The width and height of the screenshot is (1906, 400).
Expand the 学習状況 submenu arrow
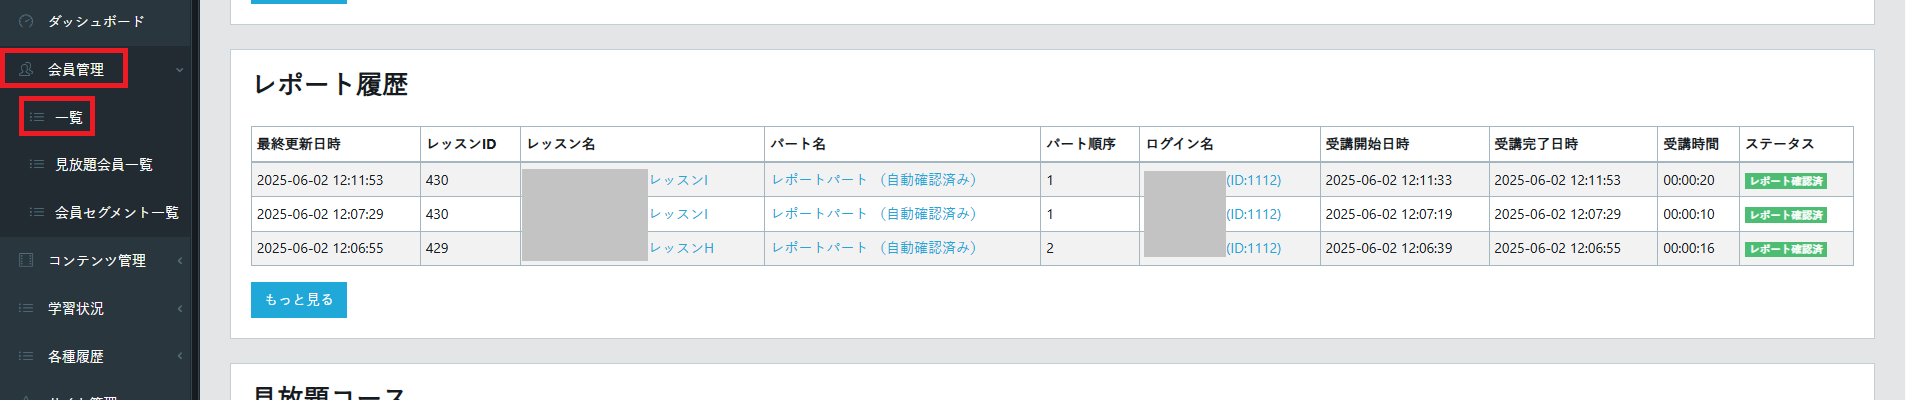click(180, 309)
